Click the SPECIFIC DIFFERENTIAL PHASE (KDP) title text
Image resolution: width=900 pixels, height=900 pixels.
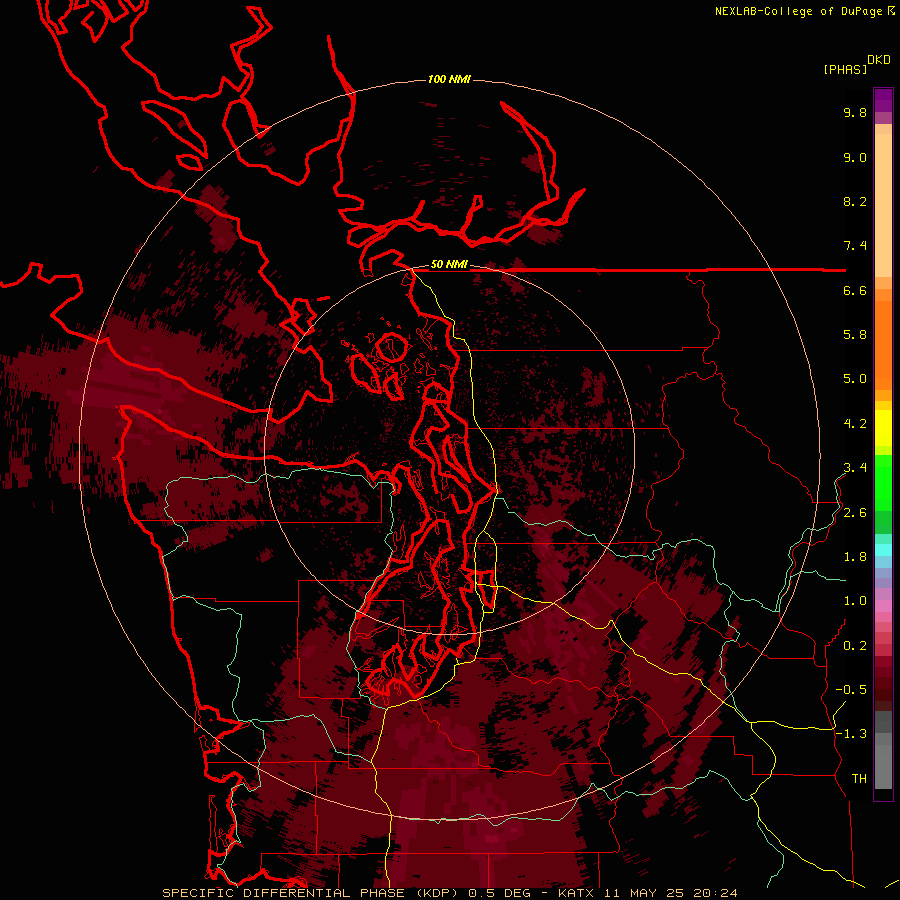pos(310,893)
